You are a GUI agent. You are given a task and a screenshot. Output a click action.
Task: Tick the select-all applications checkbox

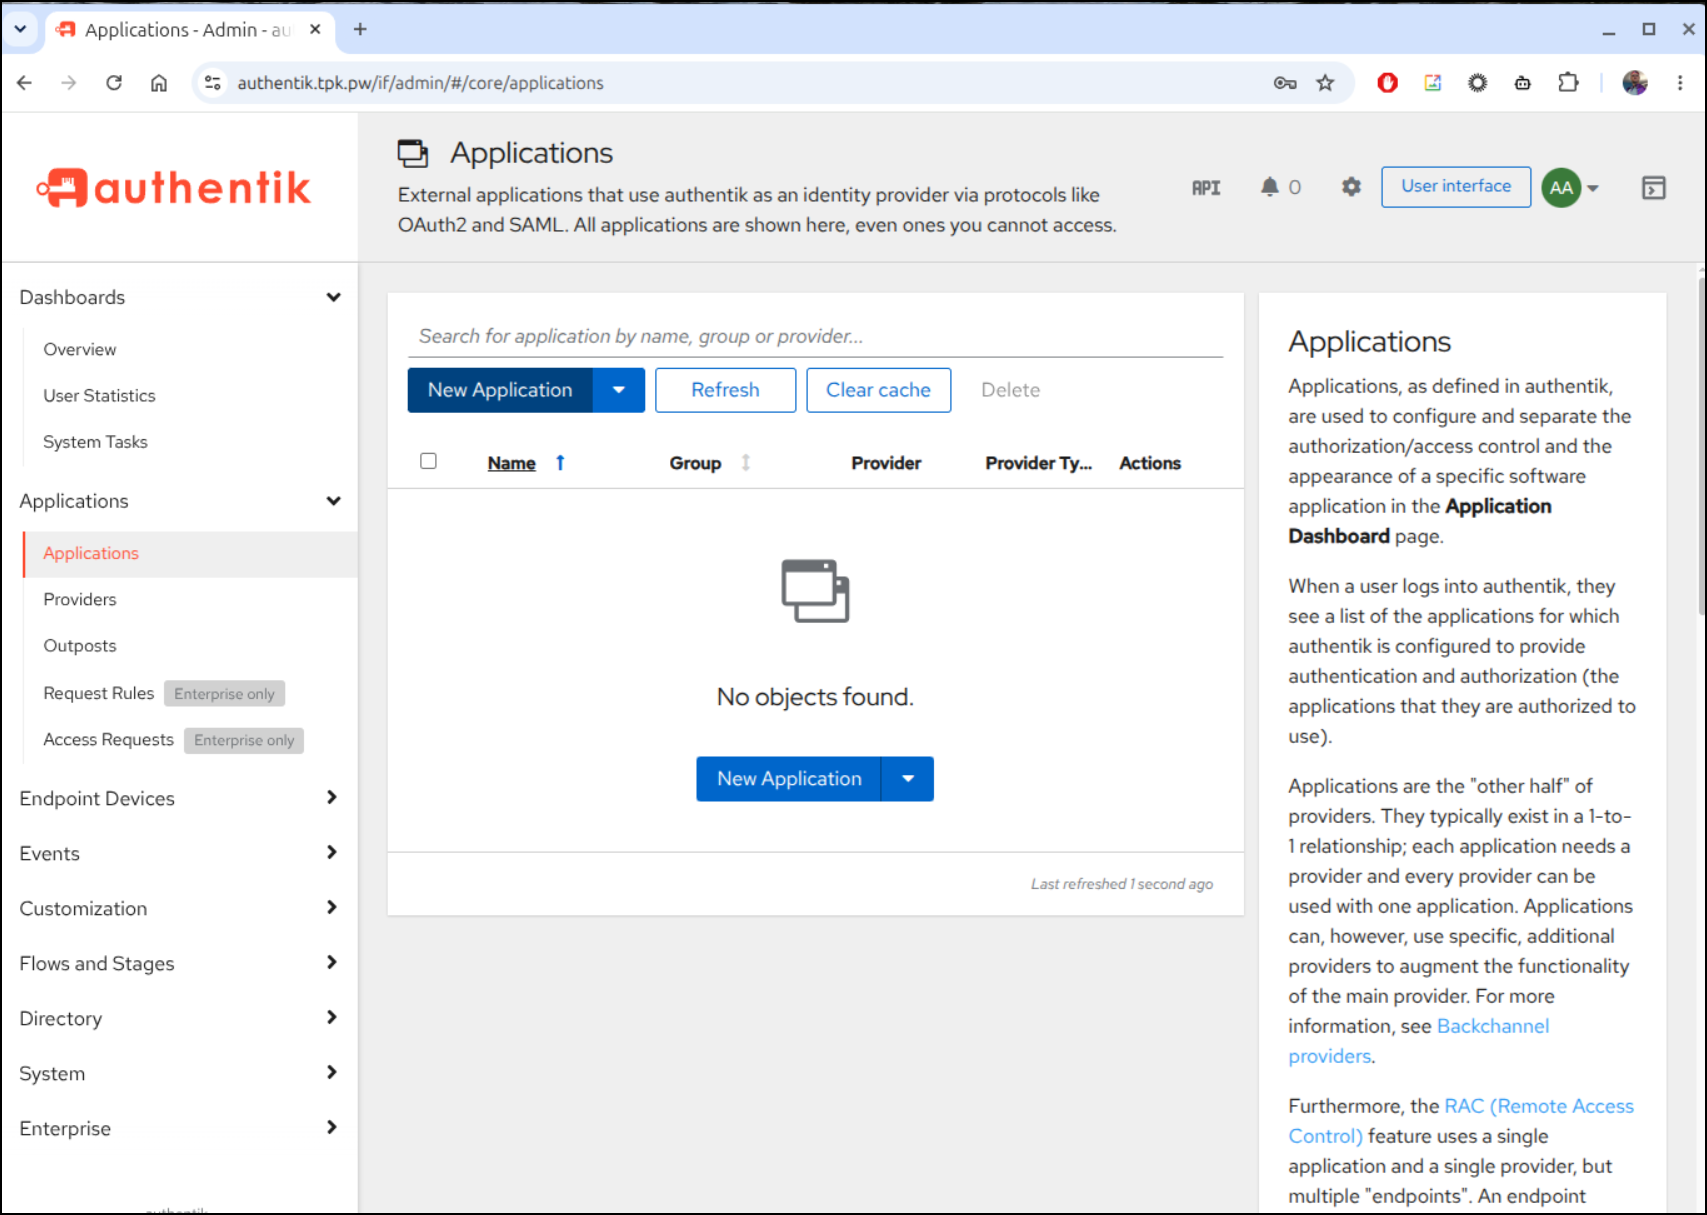428,461
